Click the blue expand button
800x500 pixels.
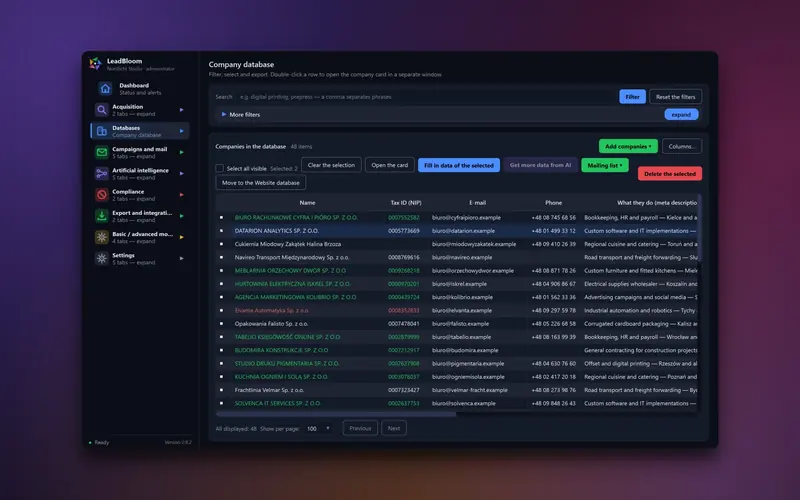coord(681,115)
